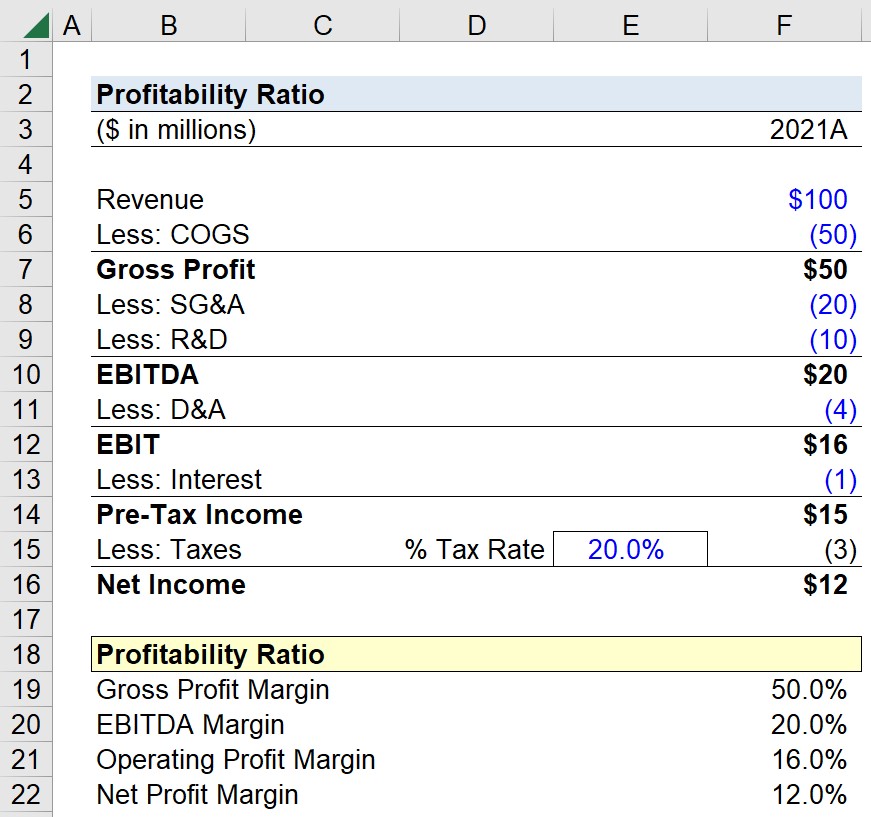The height and width of the screenshot is (817, 871).
Task: Select the 16.0% operating margin value
Action: (x=809, y=759)
